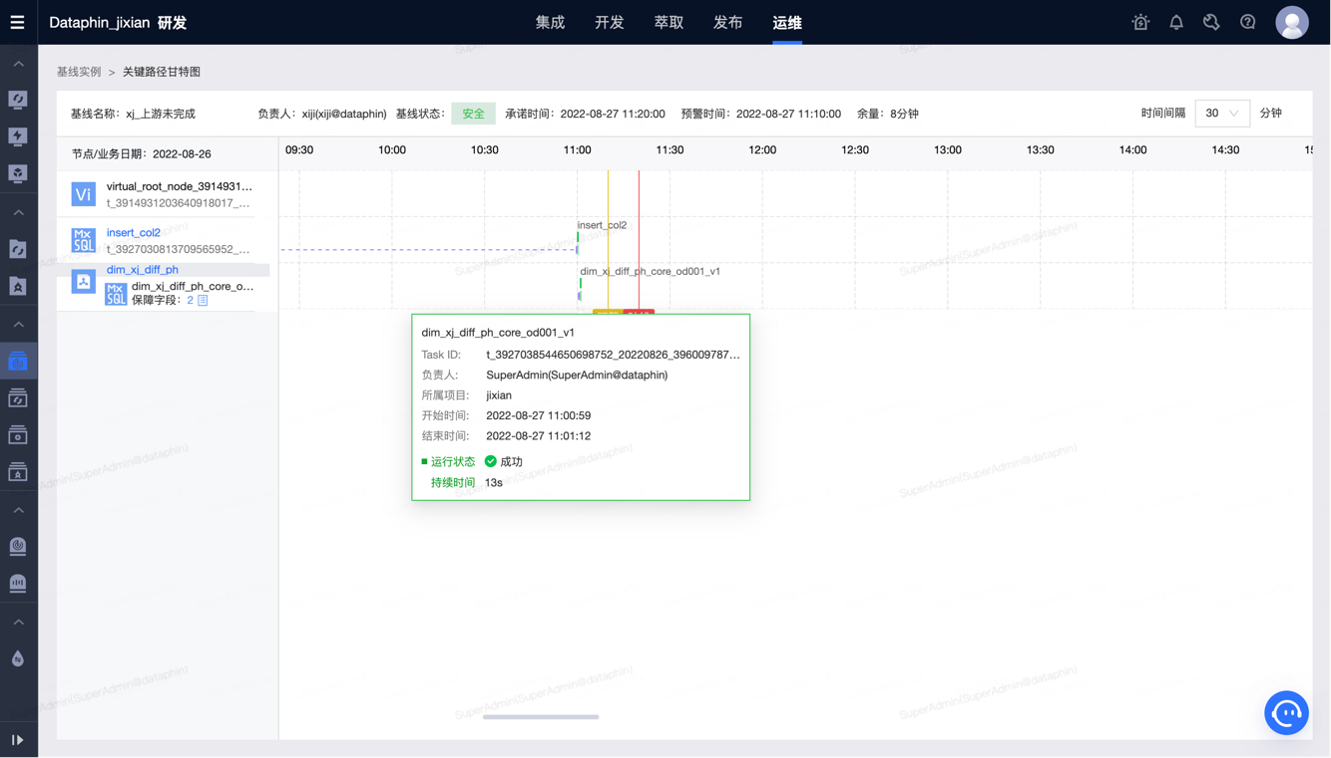Click the hamburger menu icon top left

[x=16, y=21]
